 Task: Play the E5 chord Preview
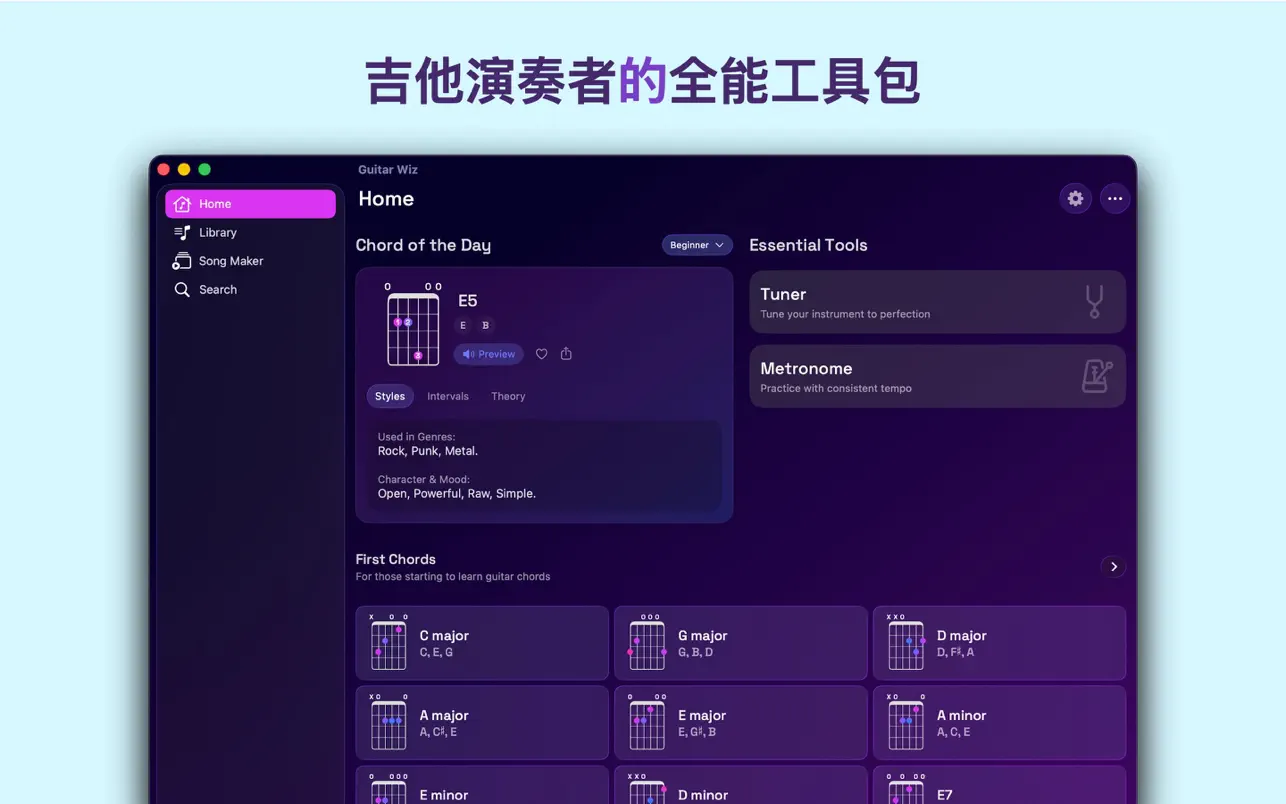pyautogui.click(x=489, y=354)
